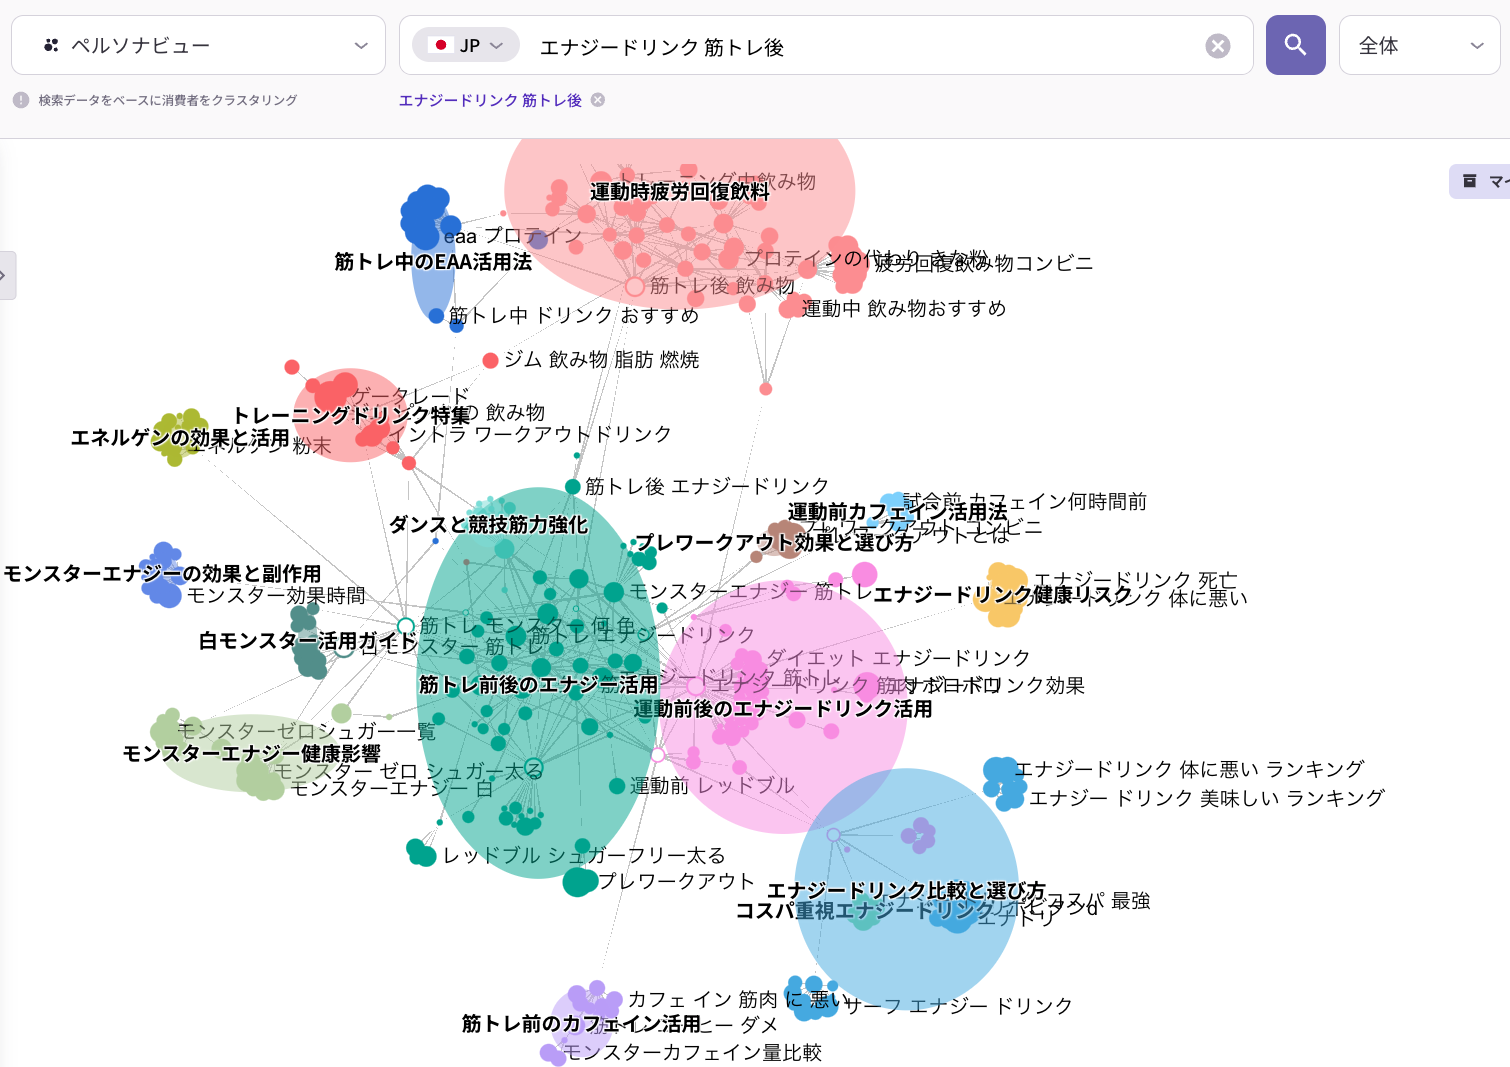Click the 筋トレ中 ドリンク おすすめ blue node
Viewport: 1510px width, 1067px height.
436,316
